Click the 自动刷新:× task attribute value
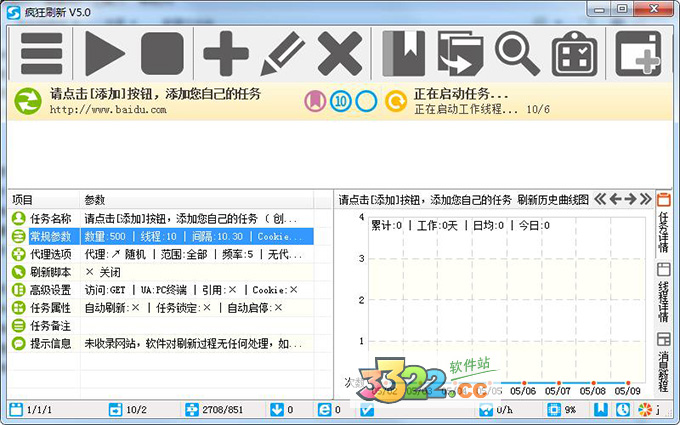This screenshot has width=680, height=425. coord(112,307)
